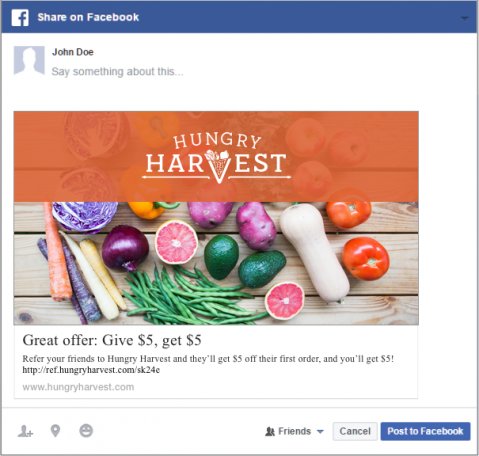
Task: Open the emoji feeling icon
Action: pos(86,431)
